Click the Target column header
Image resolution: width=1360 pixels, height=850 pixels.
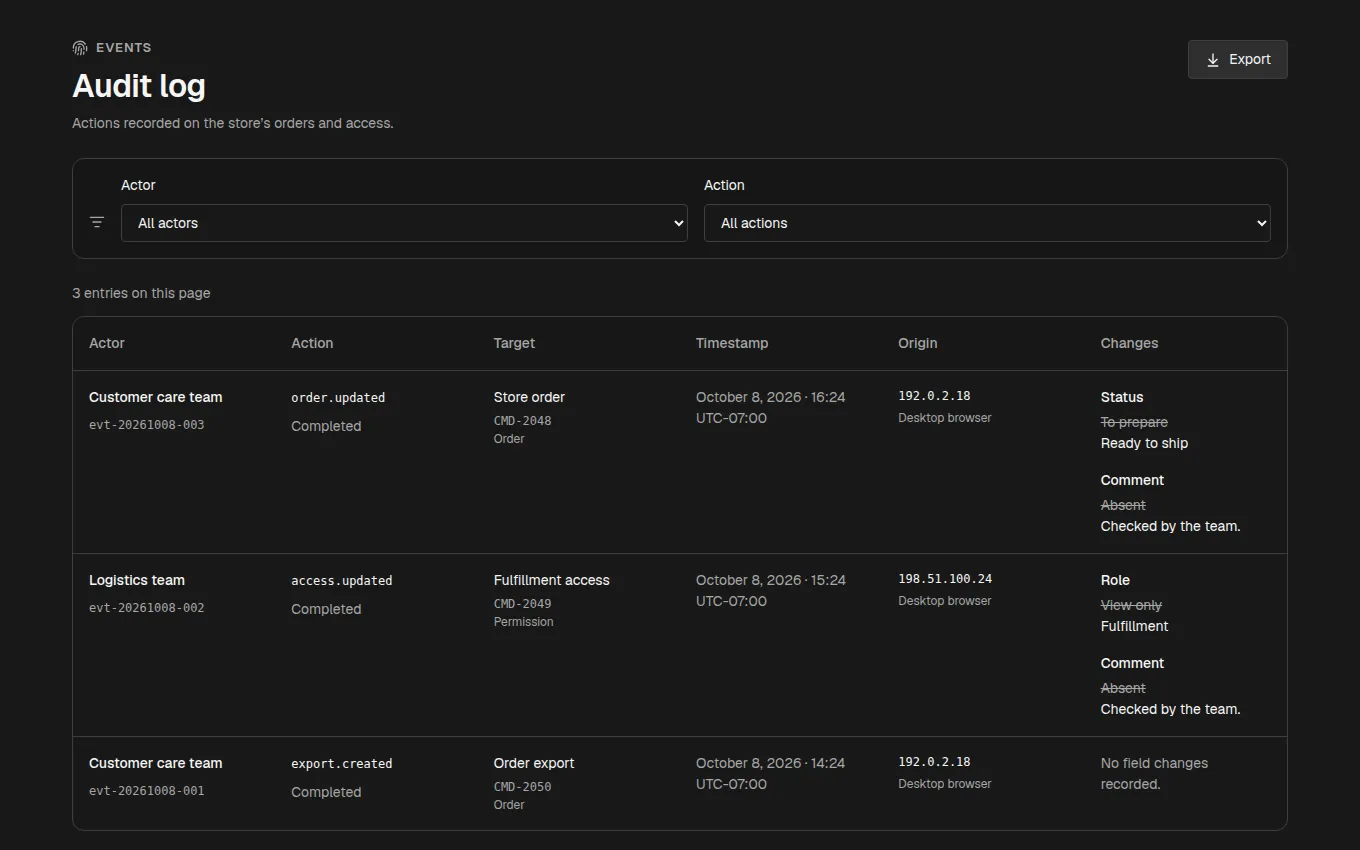pyautogui.click(x=514, y=343)
